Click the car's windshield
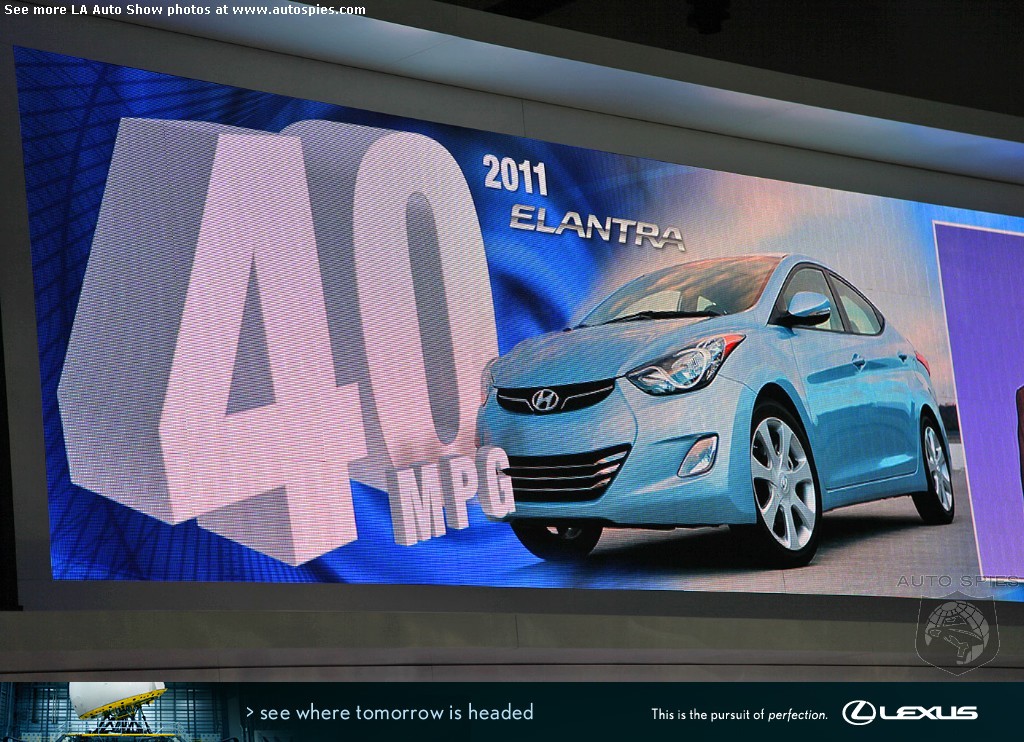1024x742 pixels. [x=680, y=291]
